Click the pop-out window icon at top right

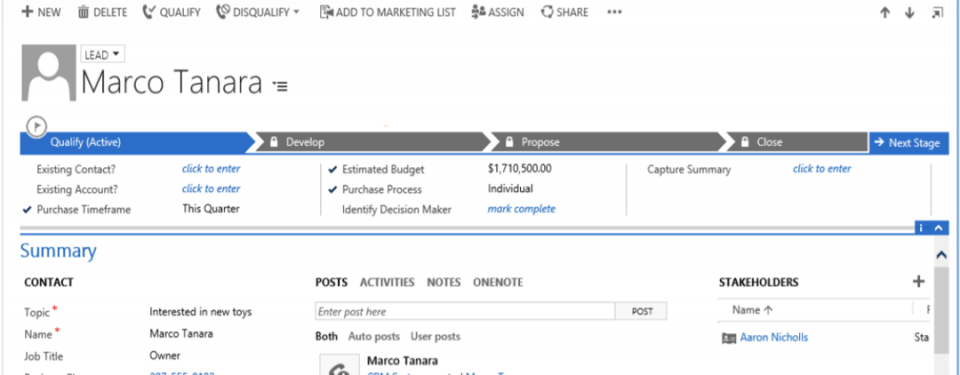[x=937, y=13]
